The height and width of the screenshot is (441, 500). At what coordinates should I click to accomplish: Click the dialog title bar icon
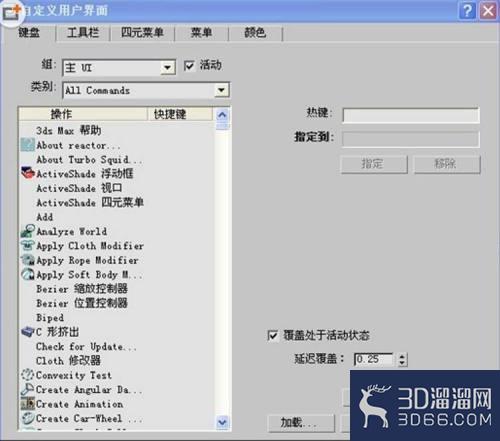(11, 12)
